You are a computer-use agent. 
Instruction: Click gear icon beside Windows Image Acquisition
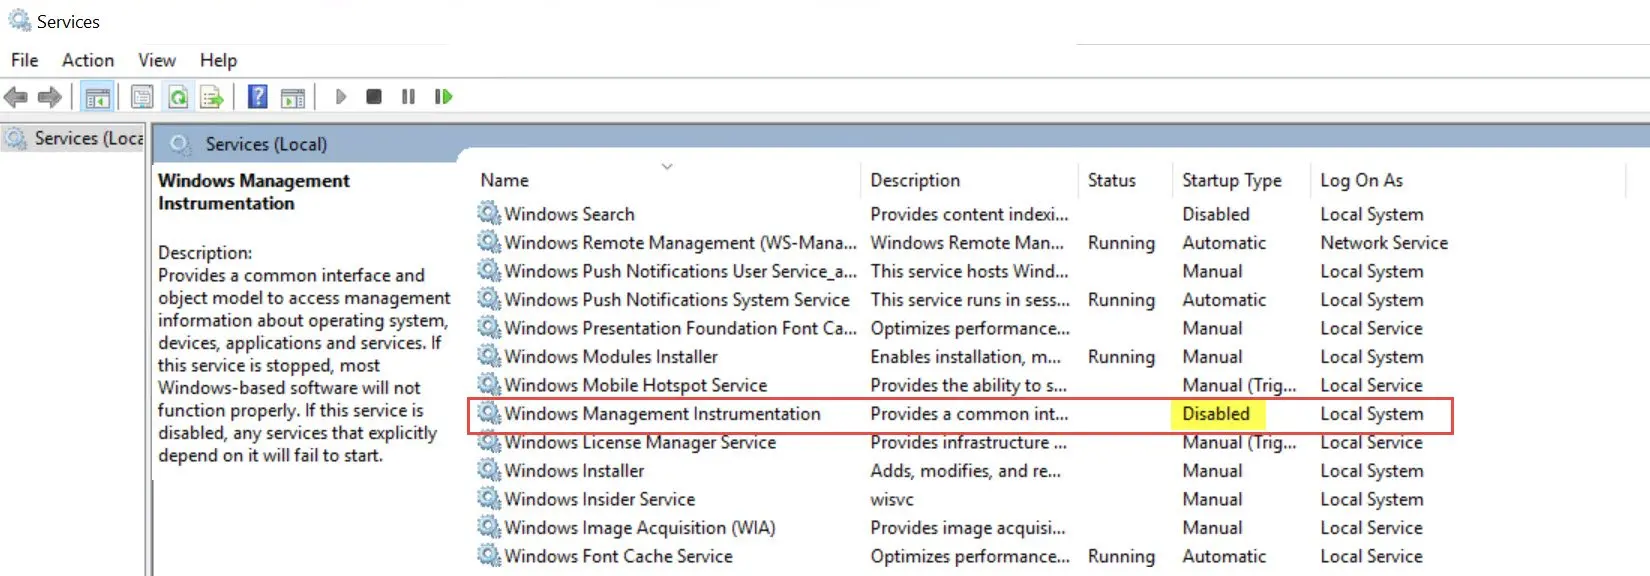click(489, 527)
